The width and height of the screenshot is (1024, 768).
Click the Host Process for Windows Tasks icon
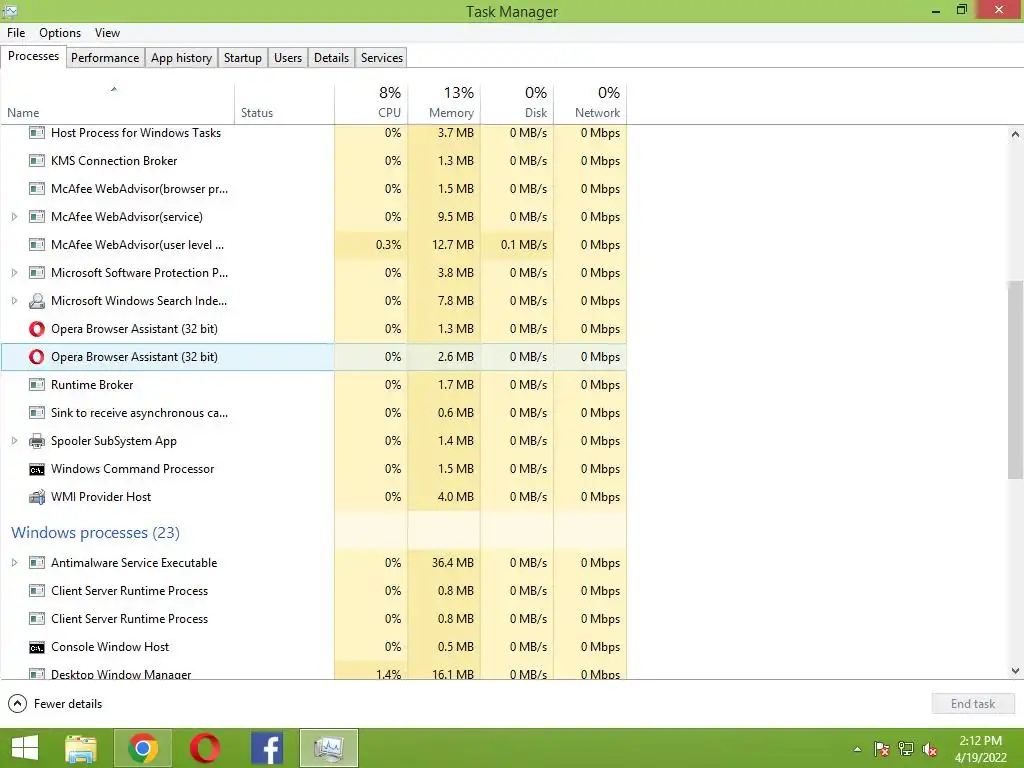pyautogui.click(x=37, y=133)
